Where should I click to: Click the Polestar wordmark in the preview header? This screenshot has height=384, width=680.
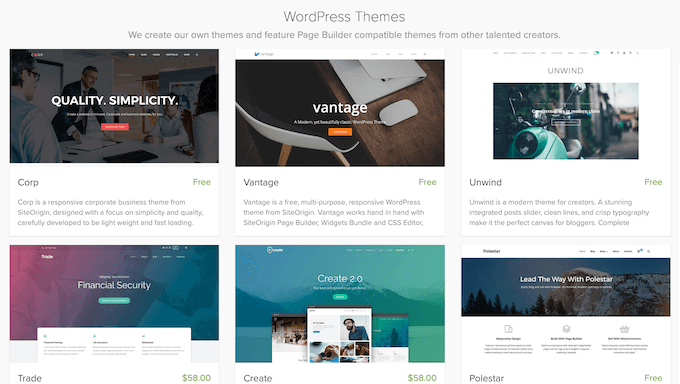(491, 251)
